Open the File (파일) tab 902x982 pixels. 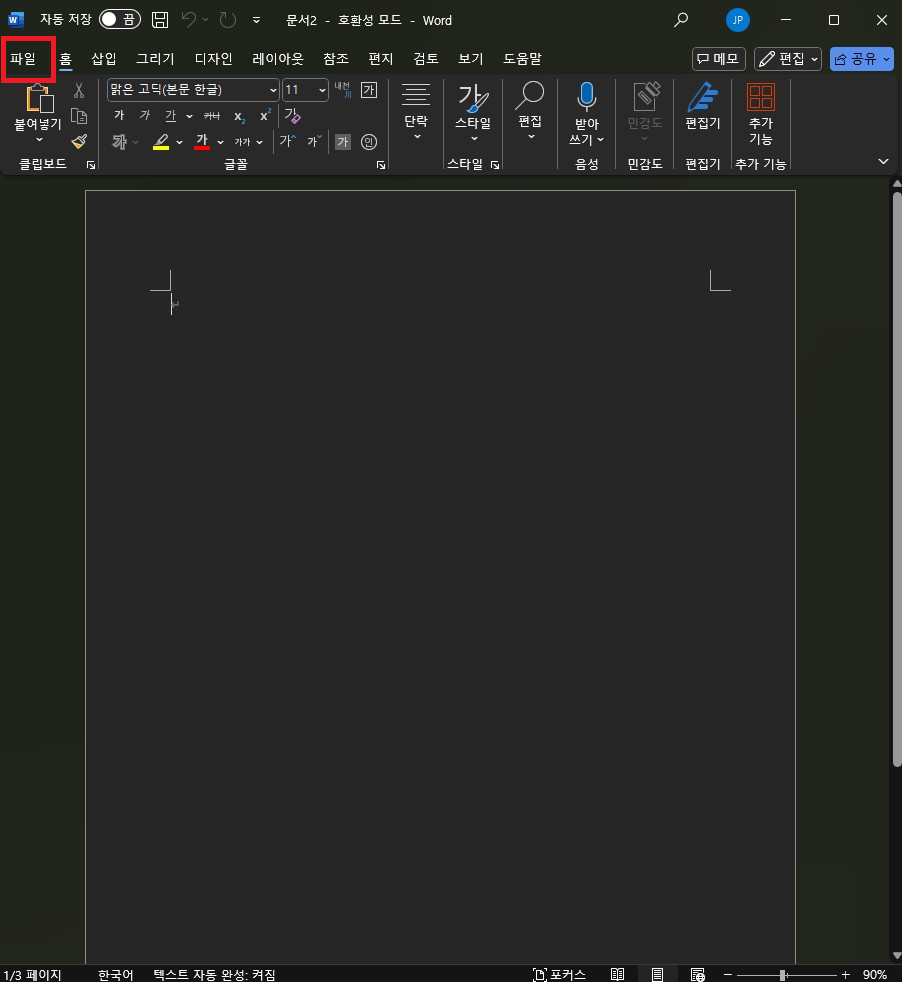tap(23, 59)
